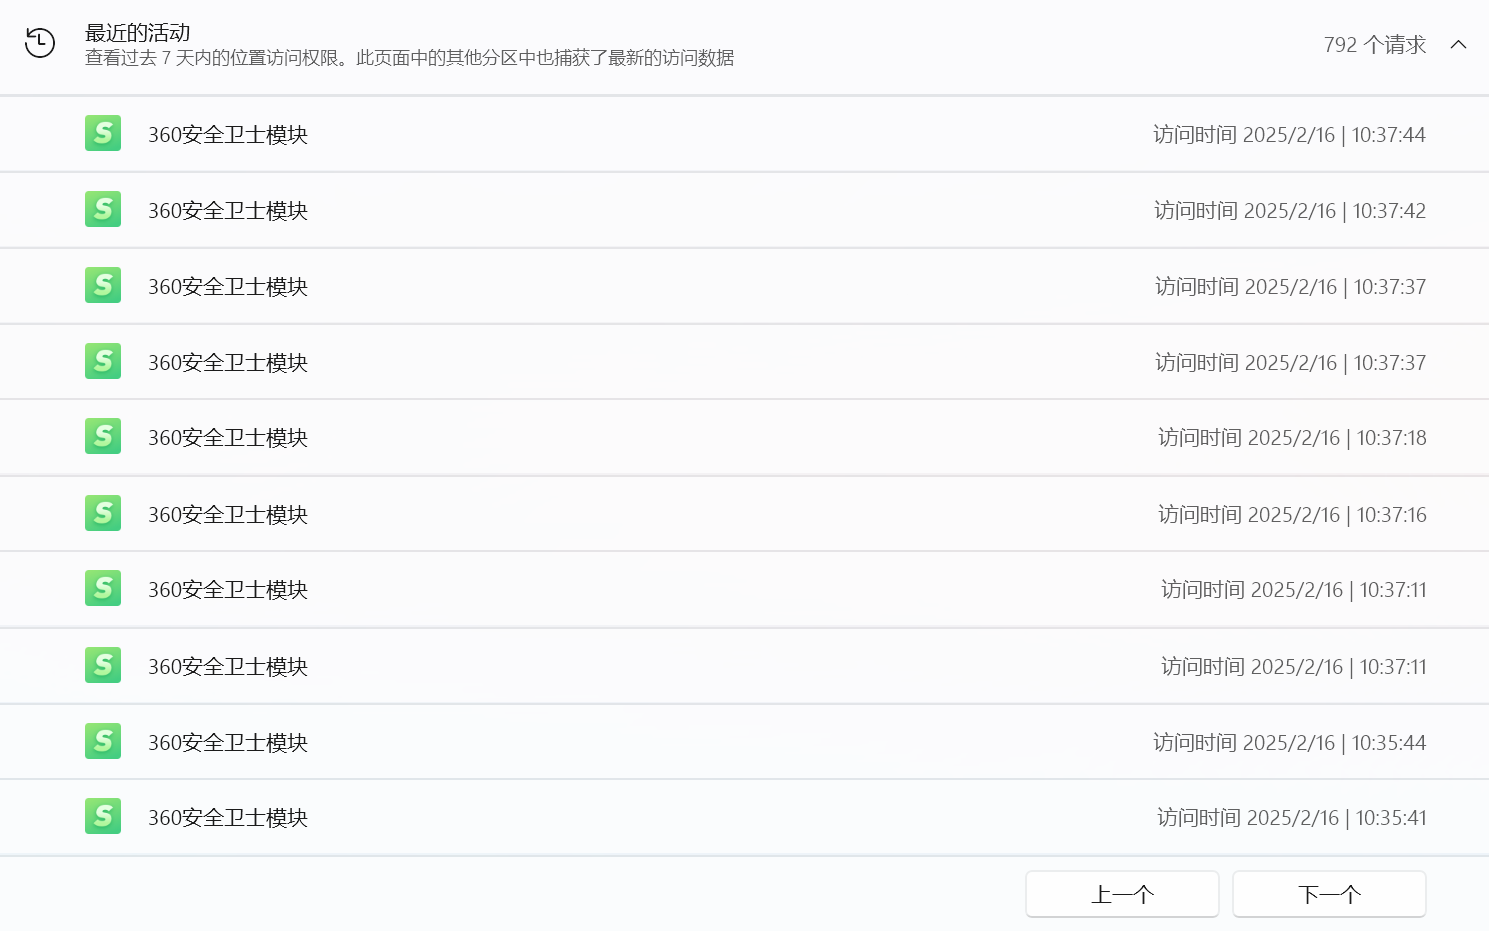Click the timestamp 访问时间 2025/2/16 | 10:37:18

tap(1292, 438)
